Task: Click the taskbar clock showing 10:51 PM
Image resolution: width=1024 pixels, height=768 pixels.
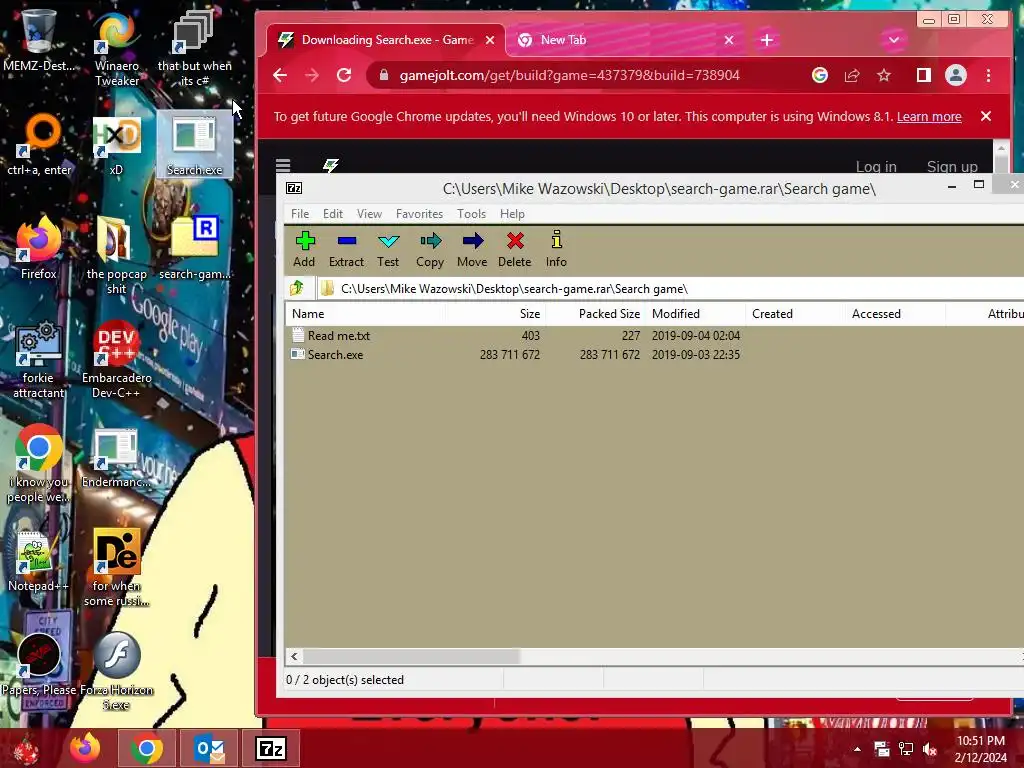Action: 980,749
